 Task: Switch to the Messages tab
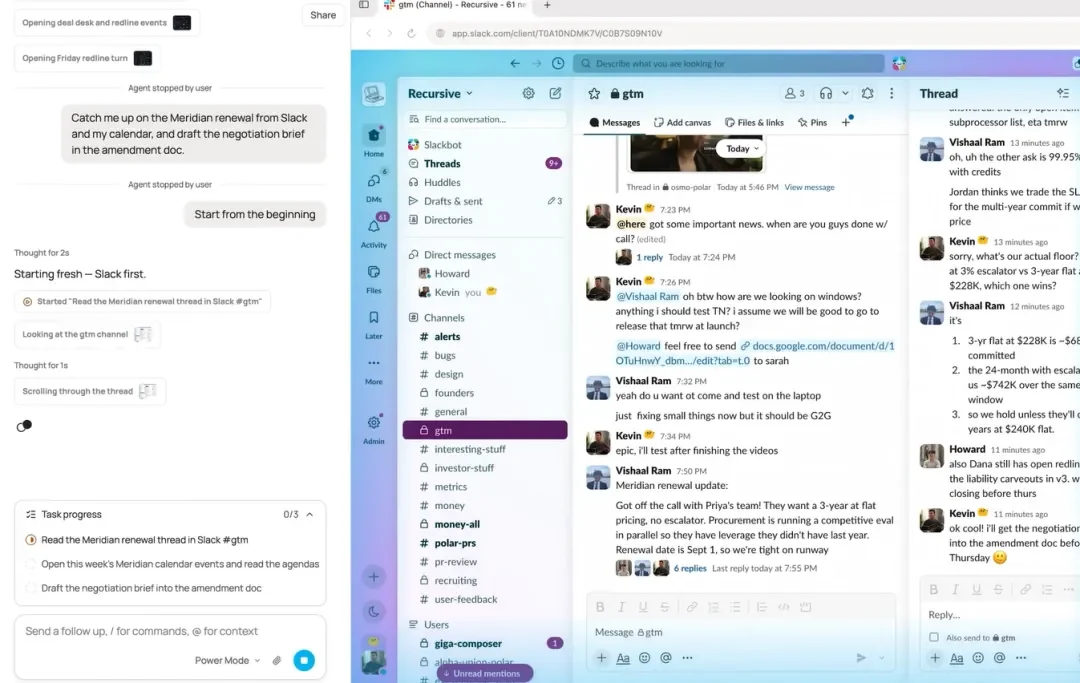(614, 123)
